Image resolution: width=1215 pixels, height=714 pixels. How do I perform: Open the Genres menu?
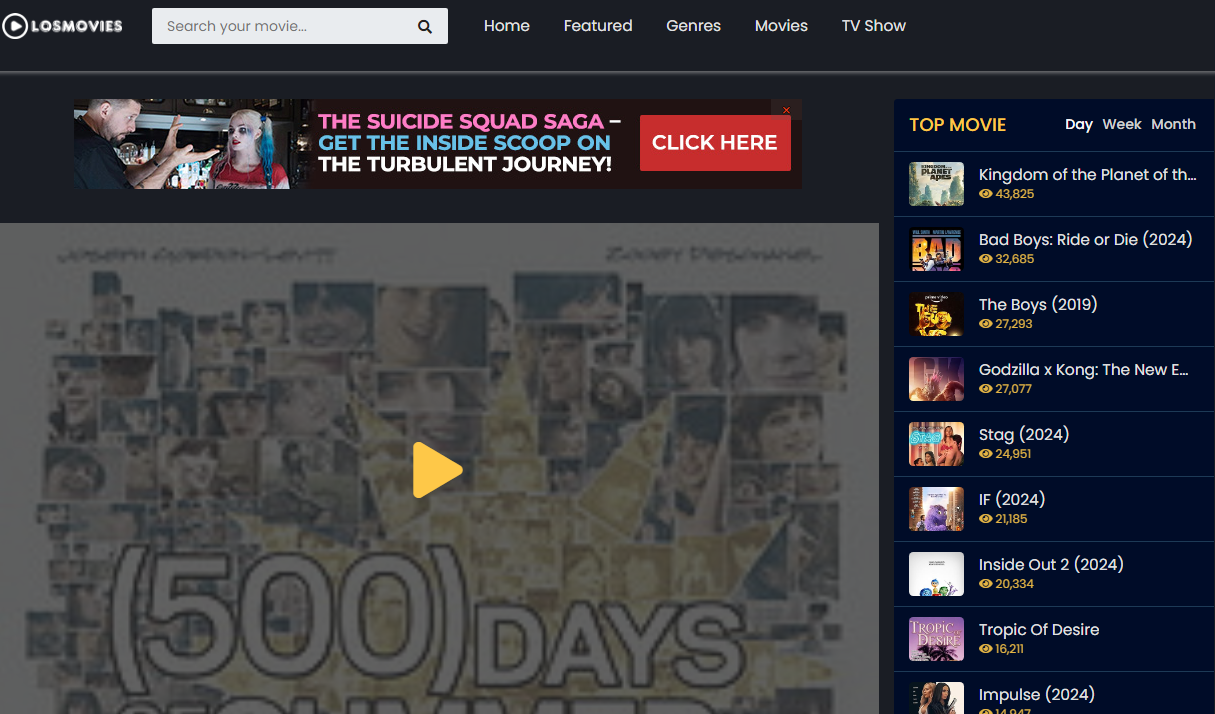[693, 26]
